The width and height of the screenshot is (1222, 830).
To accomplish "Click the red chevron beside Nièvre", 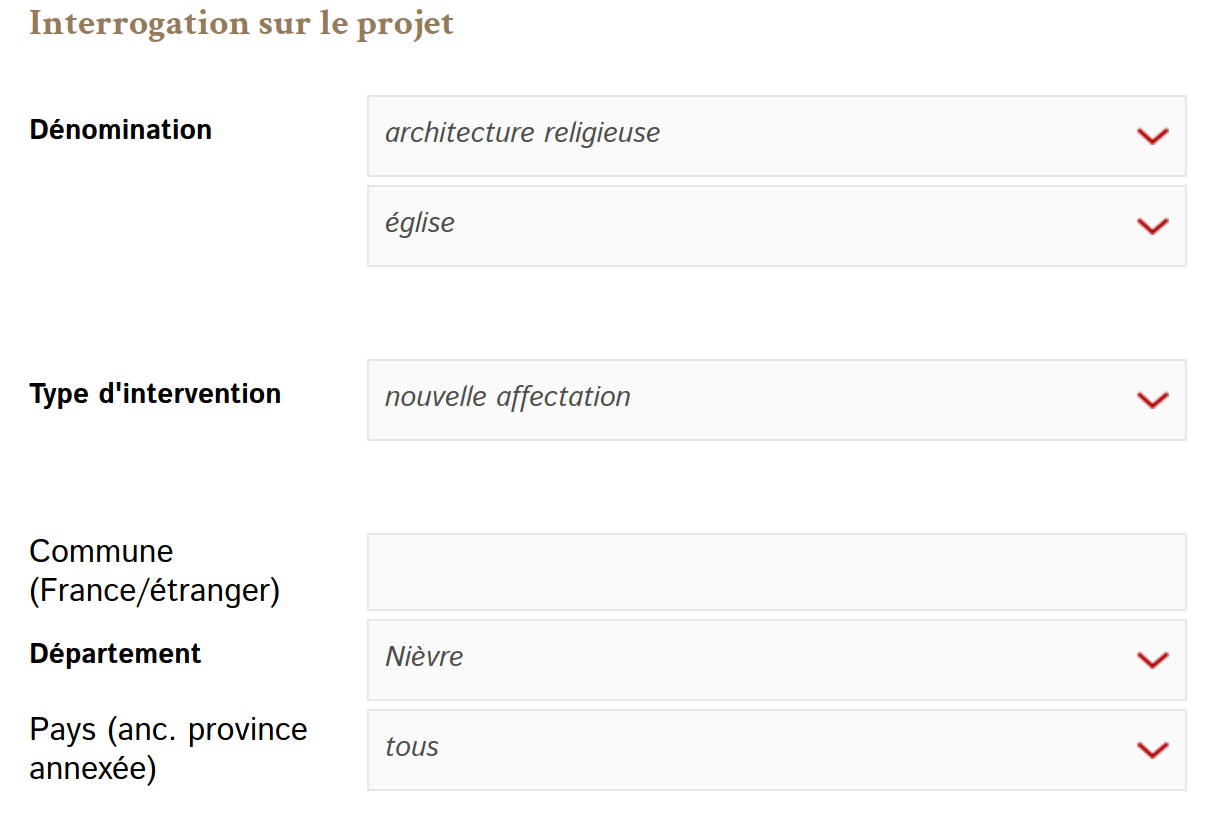I will coord(1152,660).
